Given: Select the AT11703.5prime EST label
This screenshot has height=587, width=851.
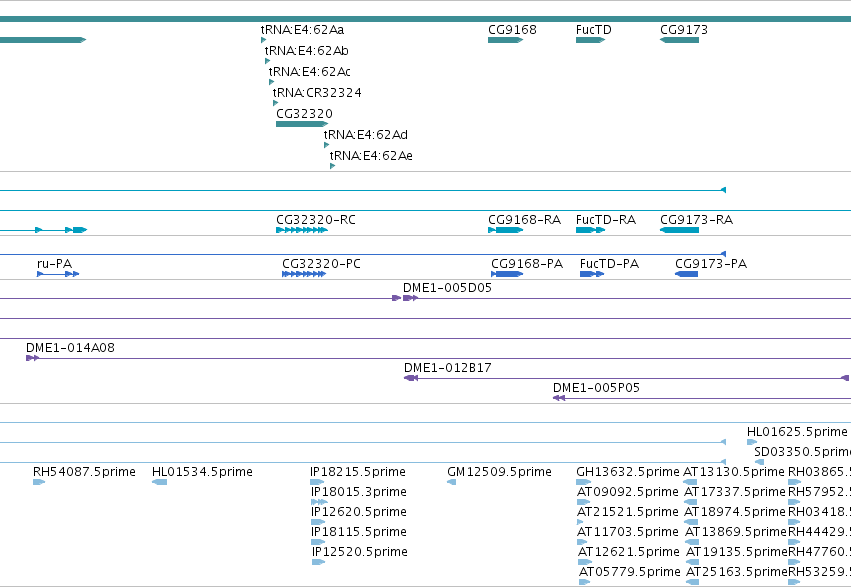Looking at the screenshot, I should (628, 532).
